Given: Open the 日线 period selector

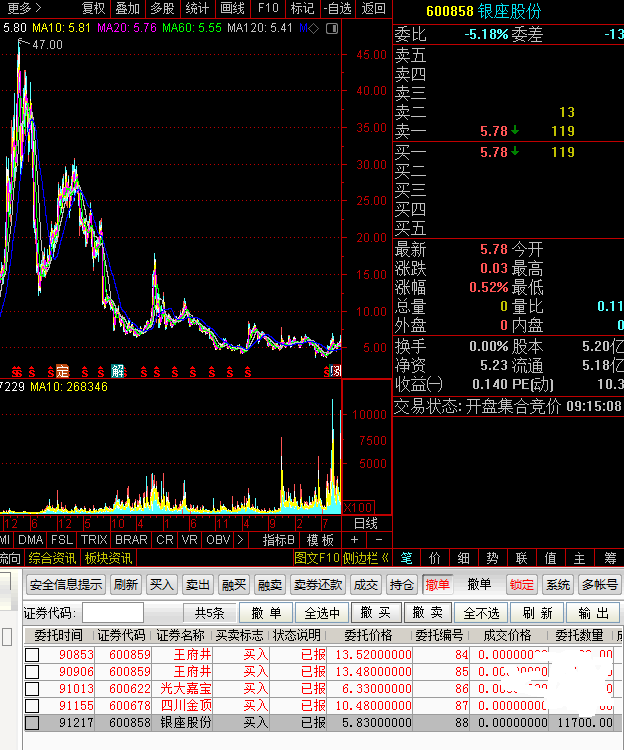Looking at the screenshot, I should (x=366, y=523).
